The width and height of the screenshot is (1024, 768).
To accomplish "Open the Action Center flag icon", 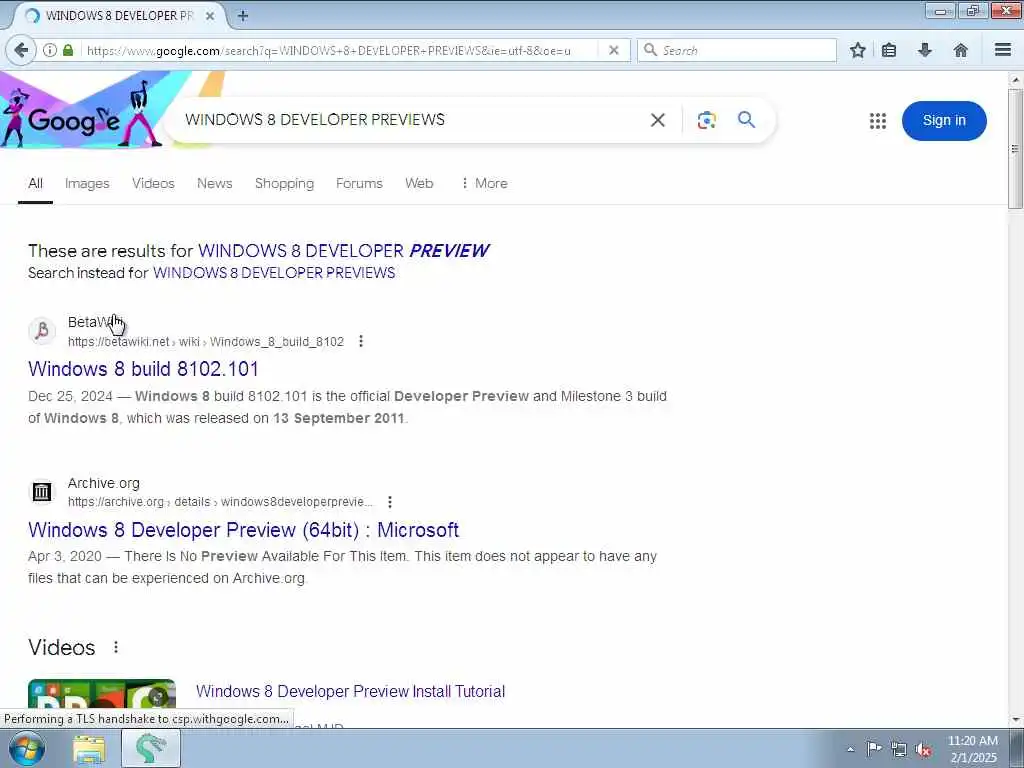I will pyautogui.click(x=874, y=749).
